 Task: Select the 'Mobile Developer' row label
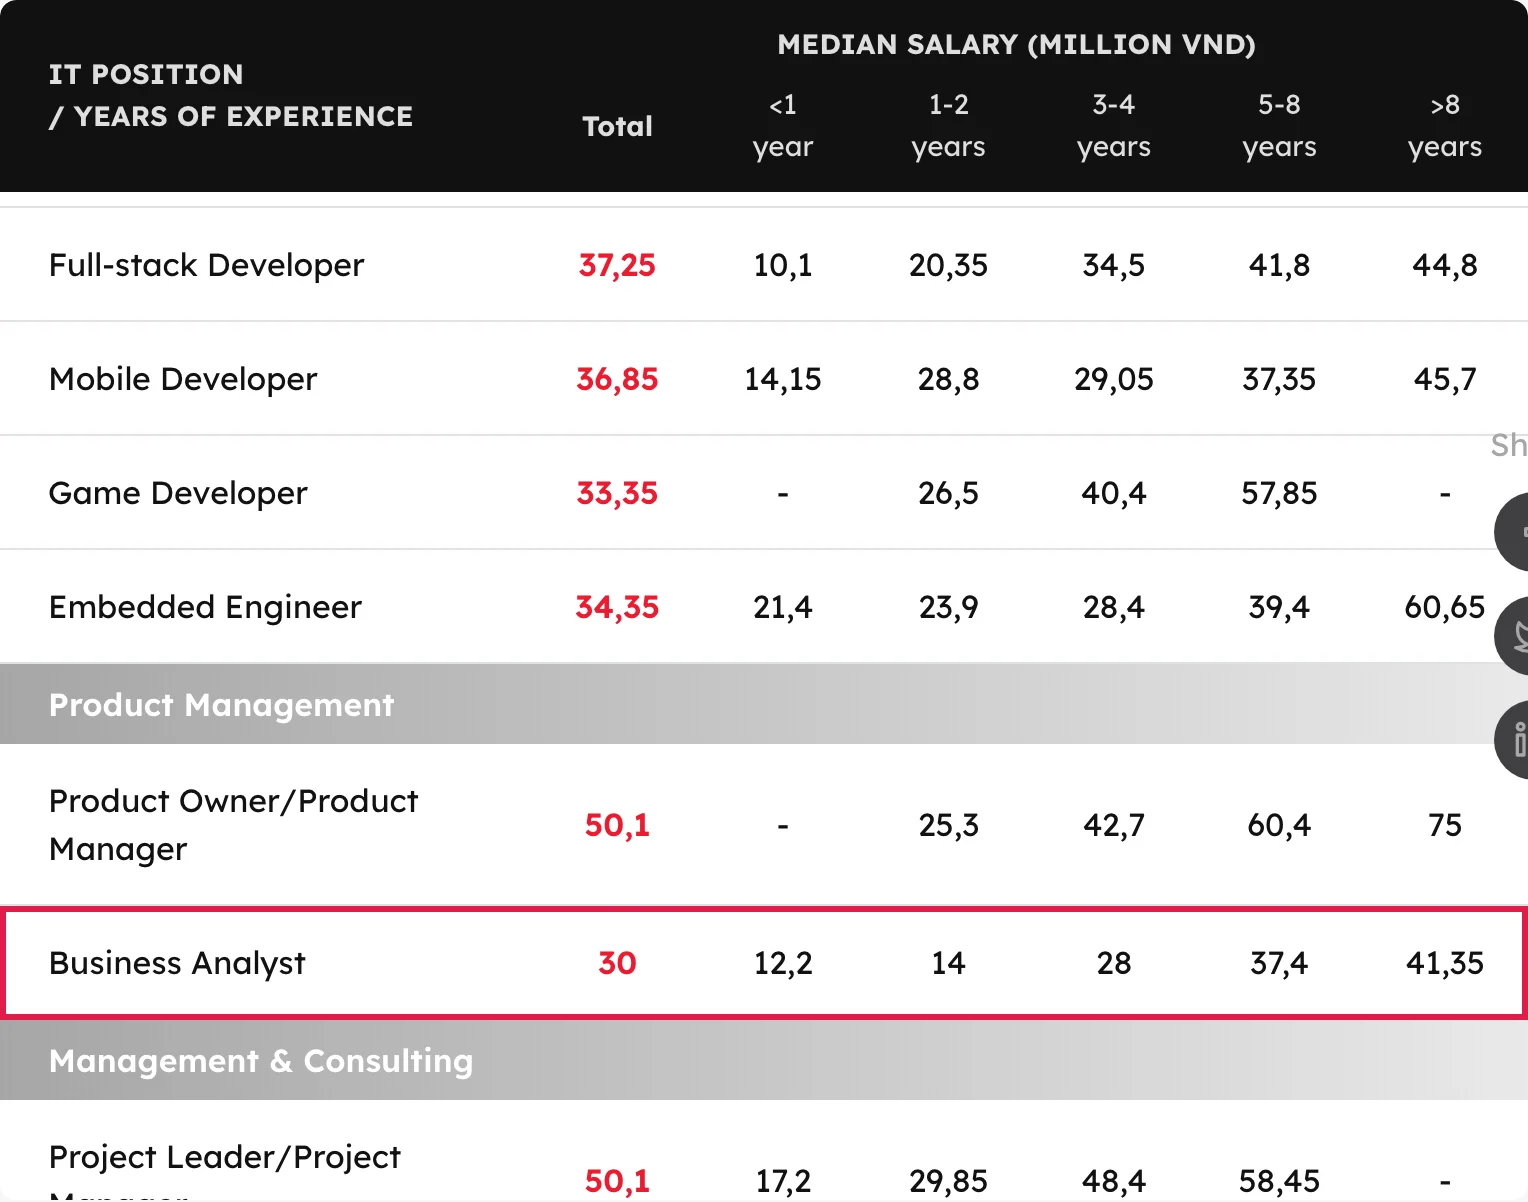(x=183, y=379)
